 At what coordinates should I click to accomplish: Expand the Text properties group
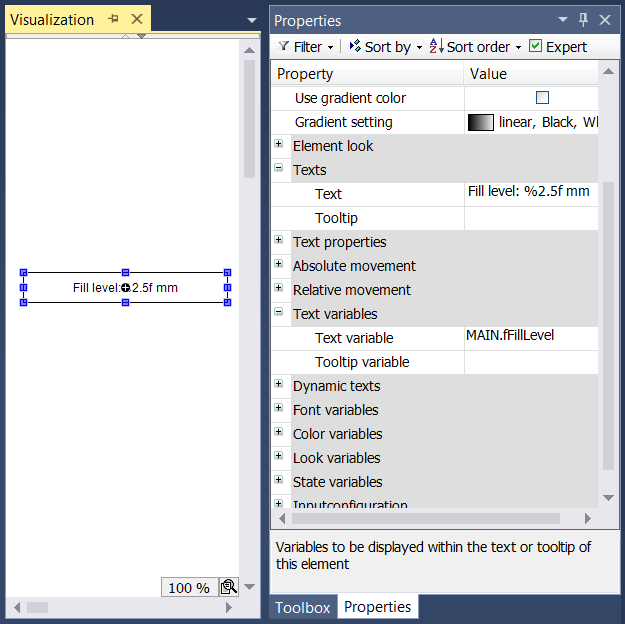279,240
